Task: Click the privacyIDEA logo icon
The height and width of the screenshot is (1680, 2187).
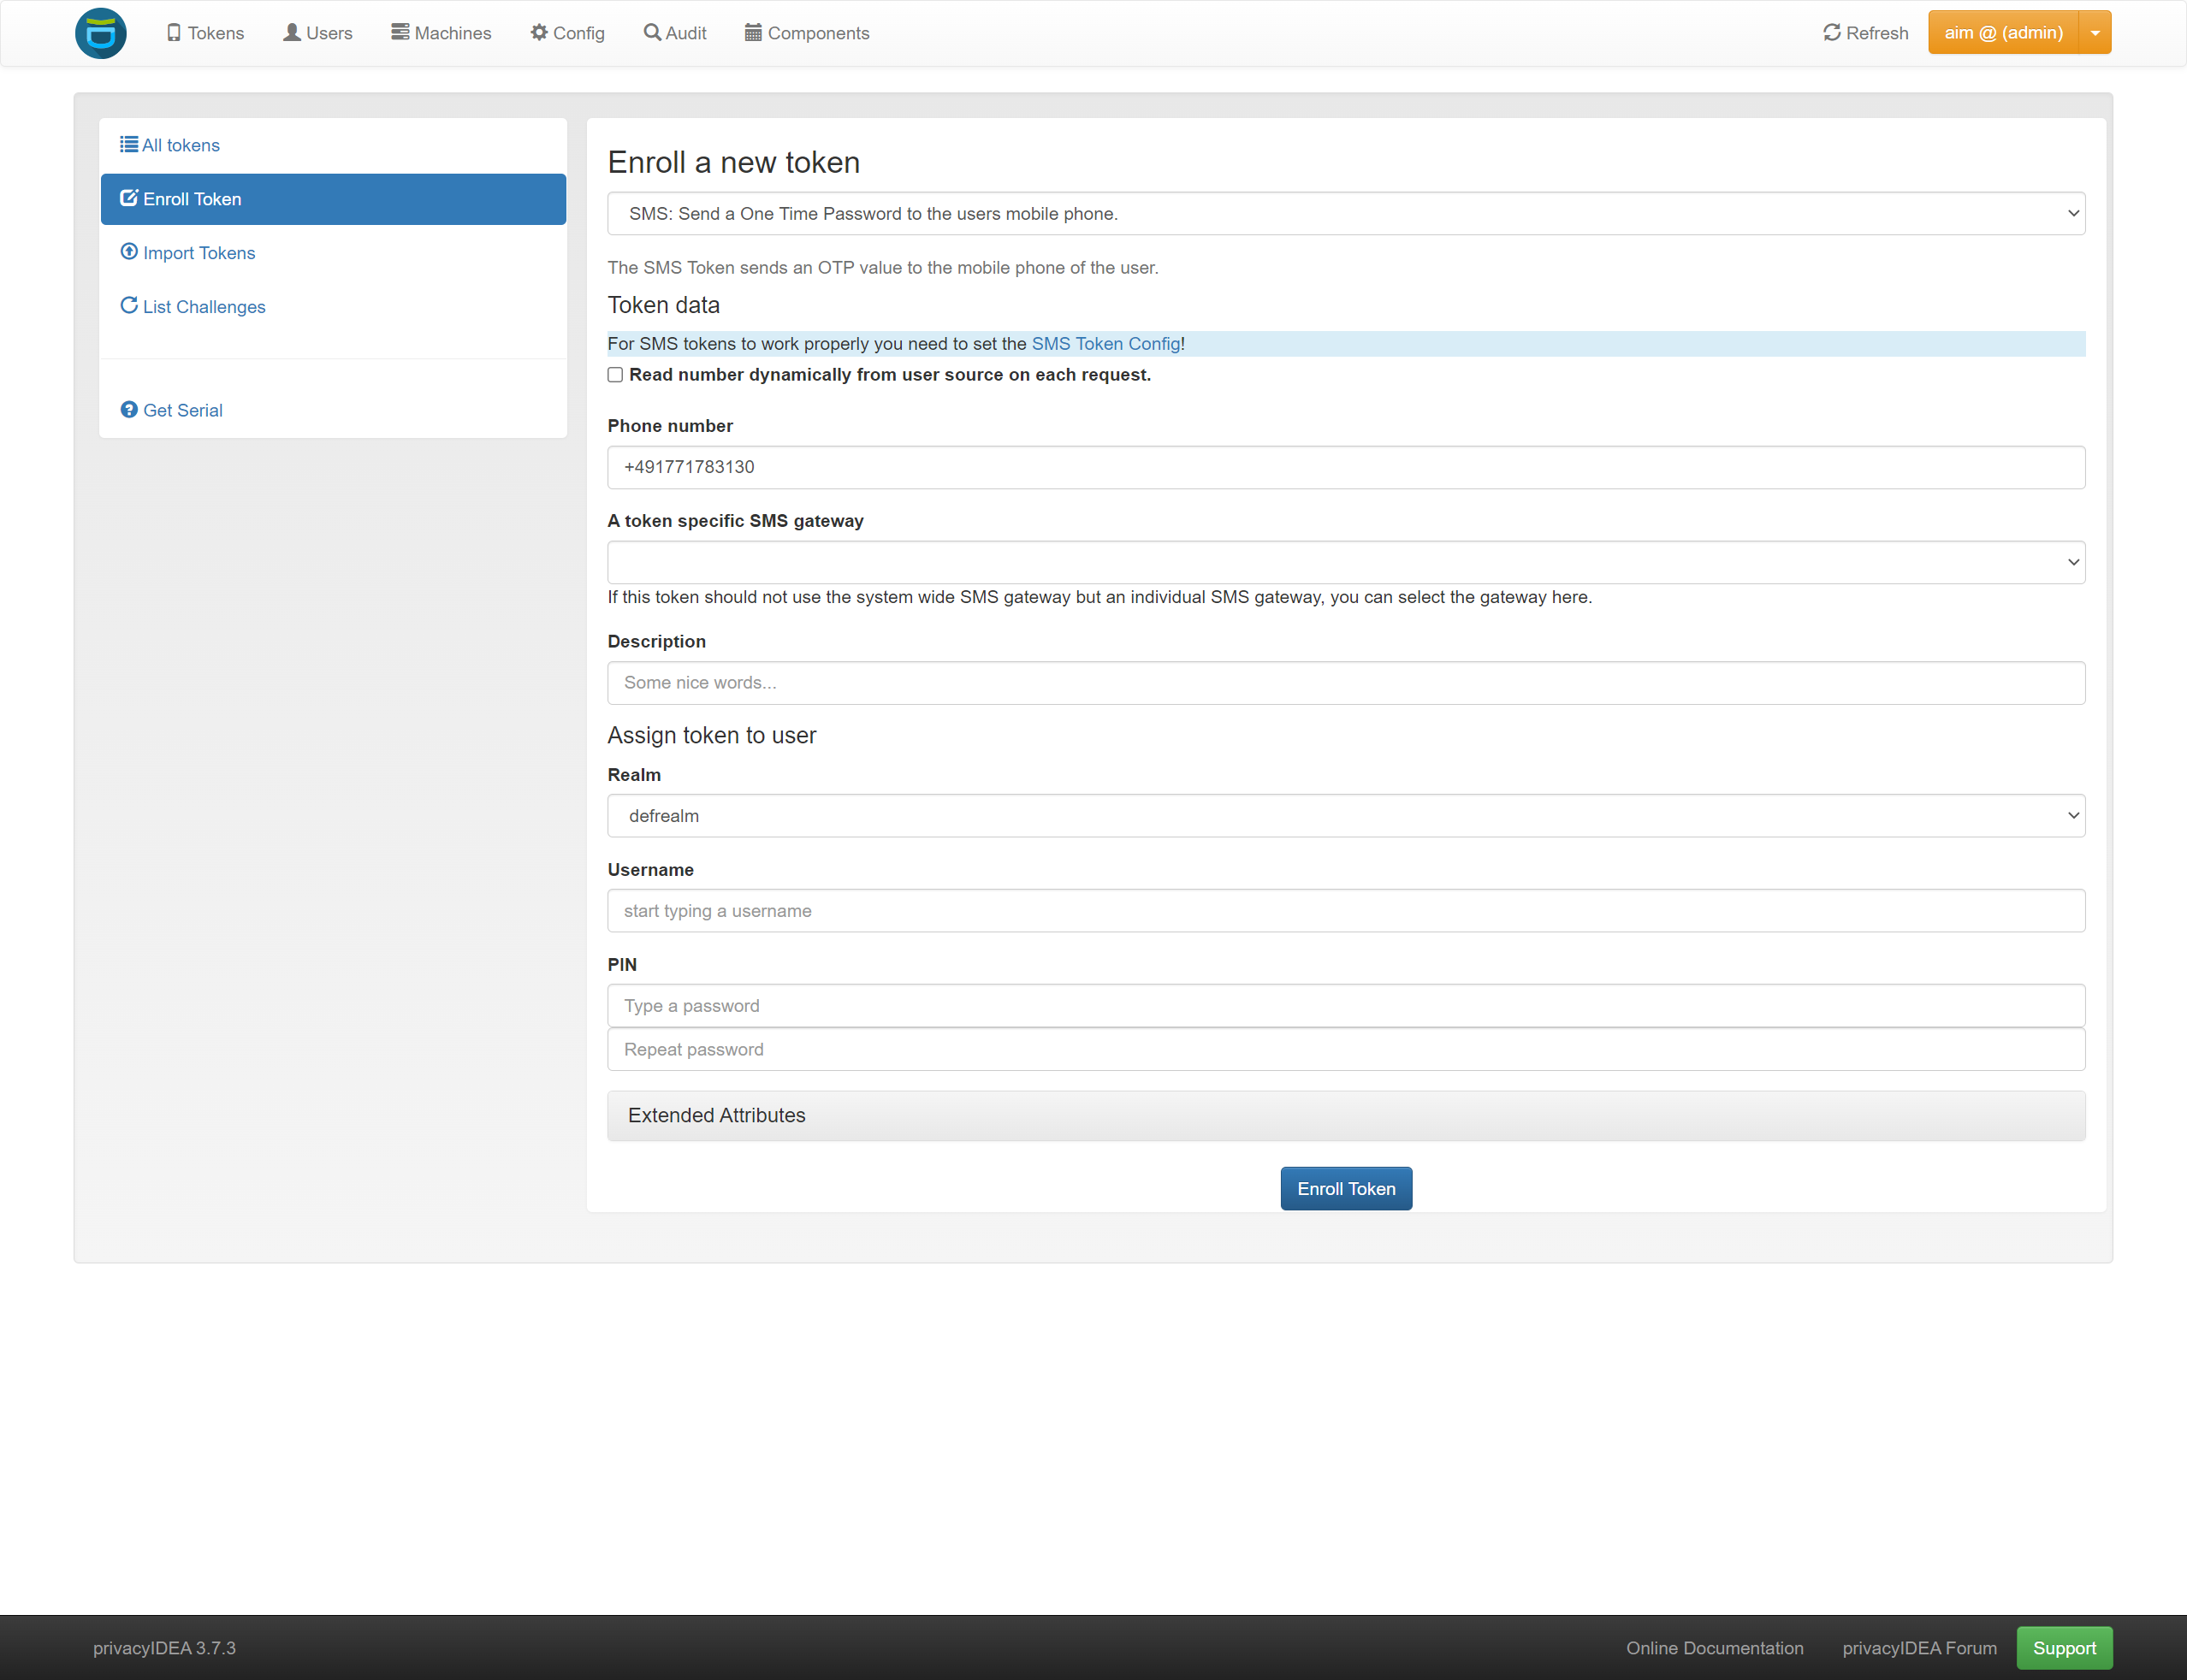Action: (x=101, y=33)
